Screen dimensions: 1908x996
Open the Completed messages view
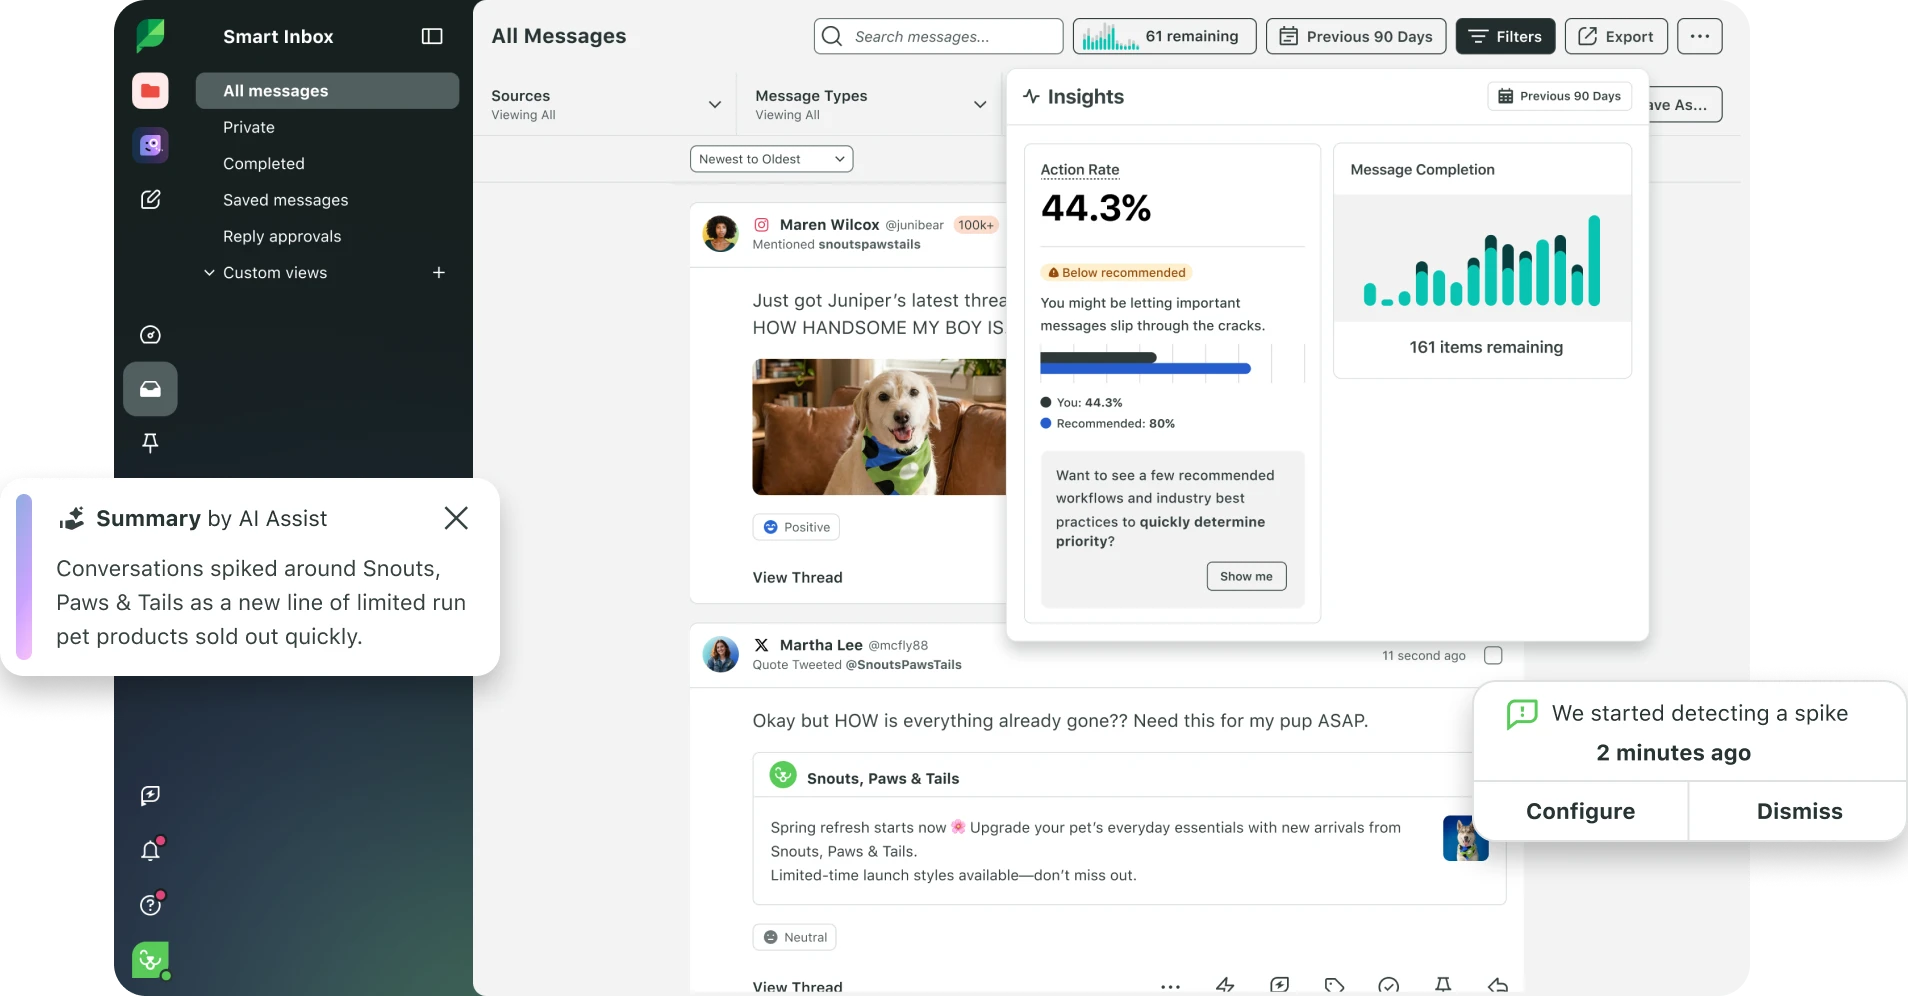coord(264,163)
